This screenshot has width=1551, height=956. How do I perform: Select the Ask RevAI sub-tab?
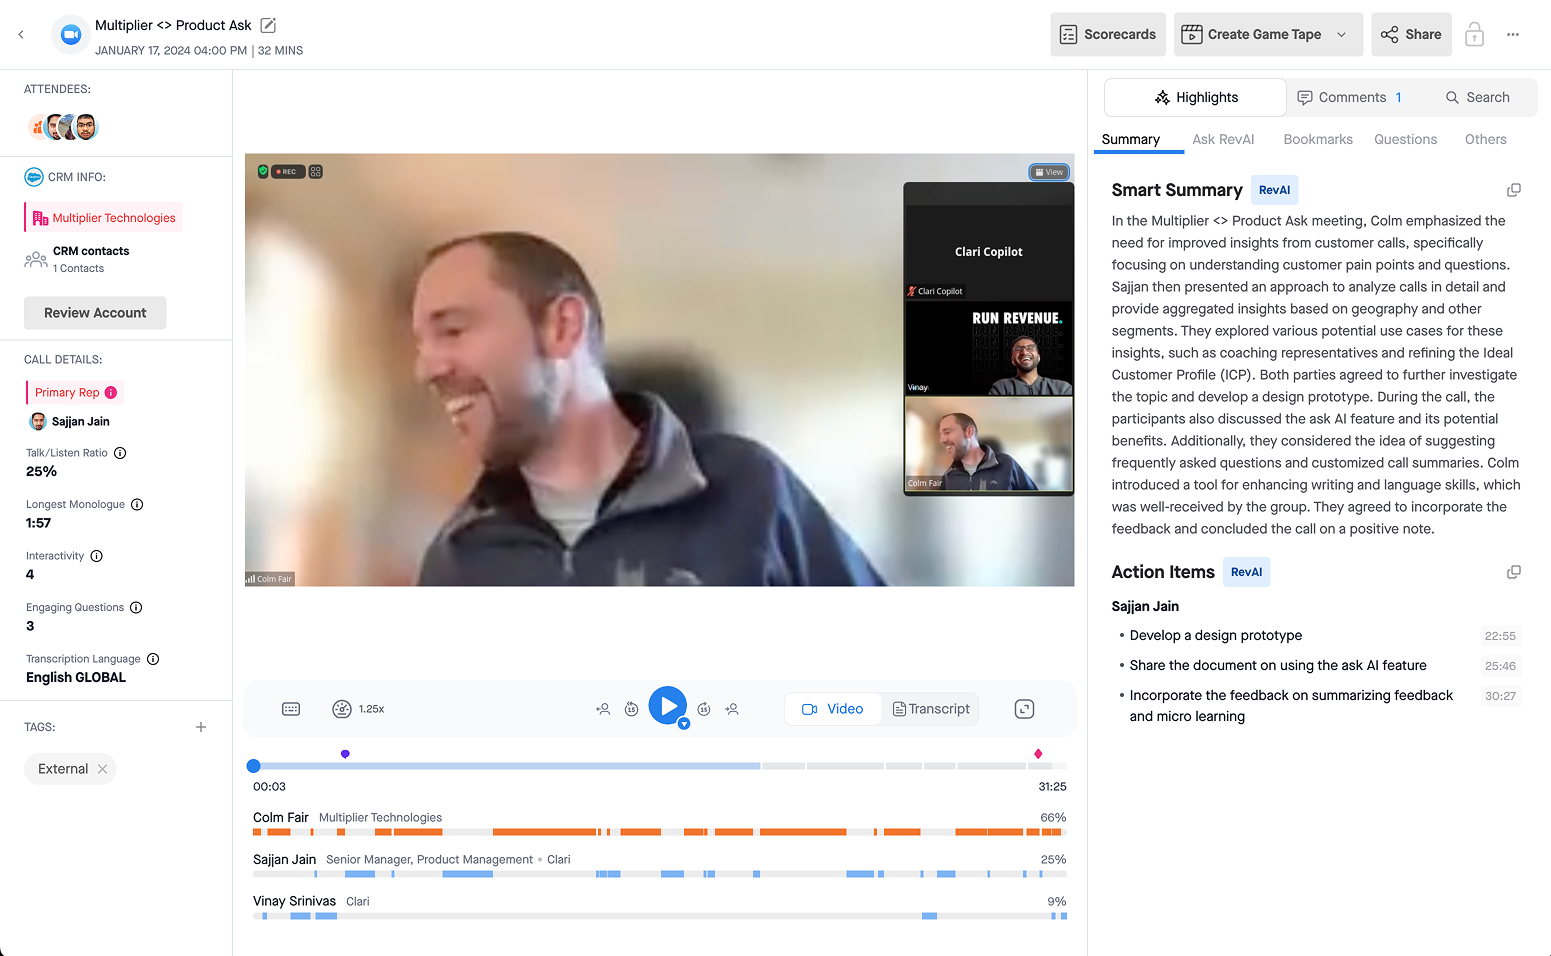[x=1223, y=139]
